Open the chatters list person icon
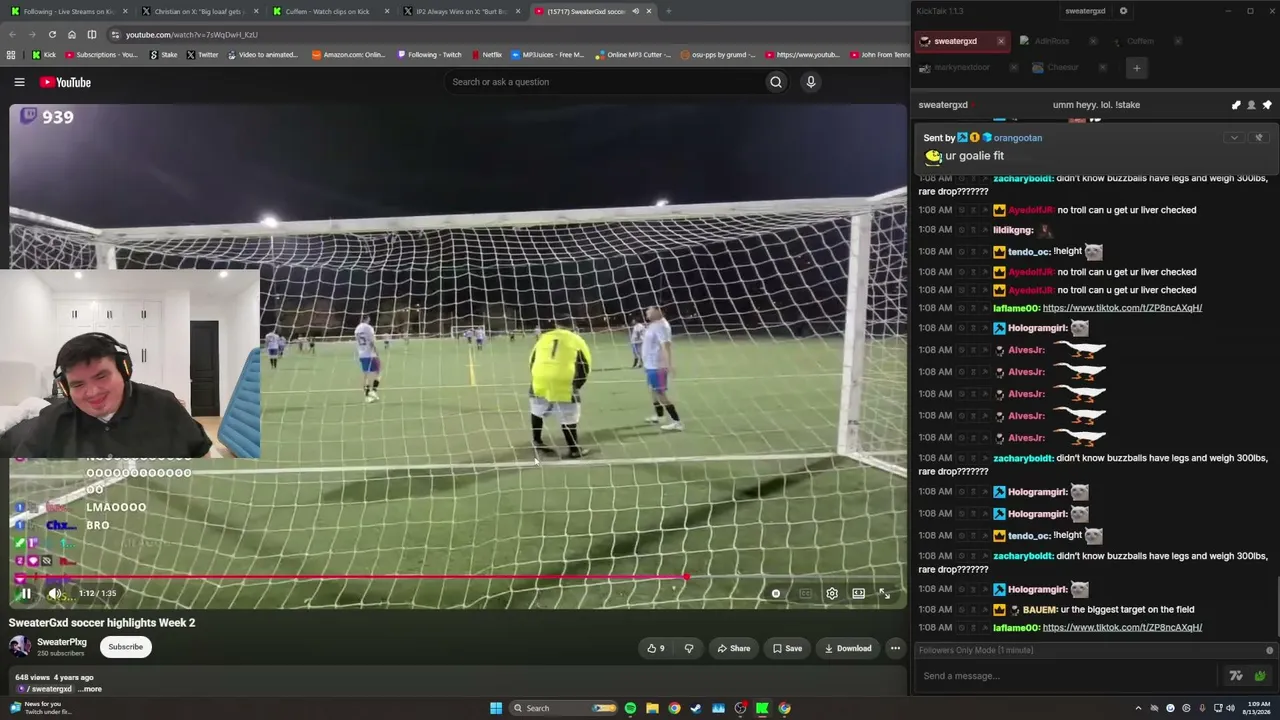The image size is (1280, 720). pyautogui.click(x=1251, y=105)
